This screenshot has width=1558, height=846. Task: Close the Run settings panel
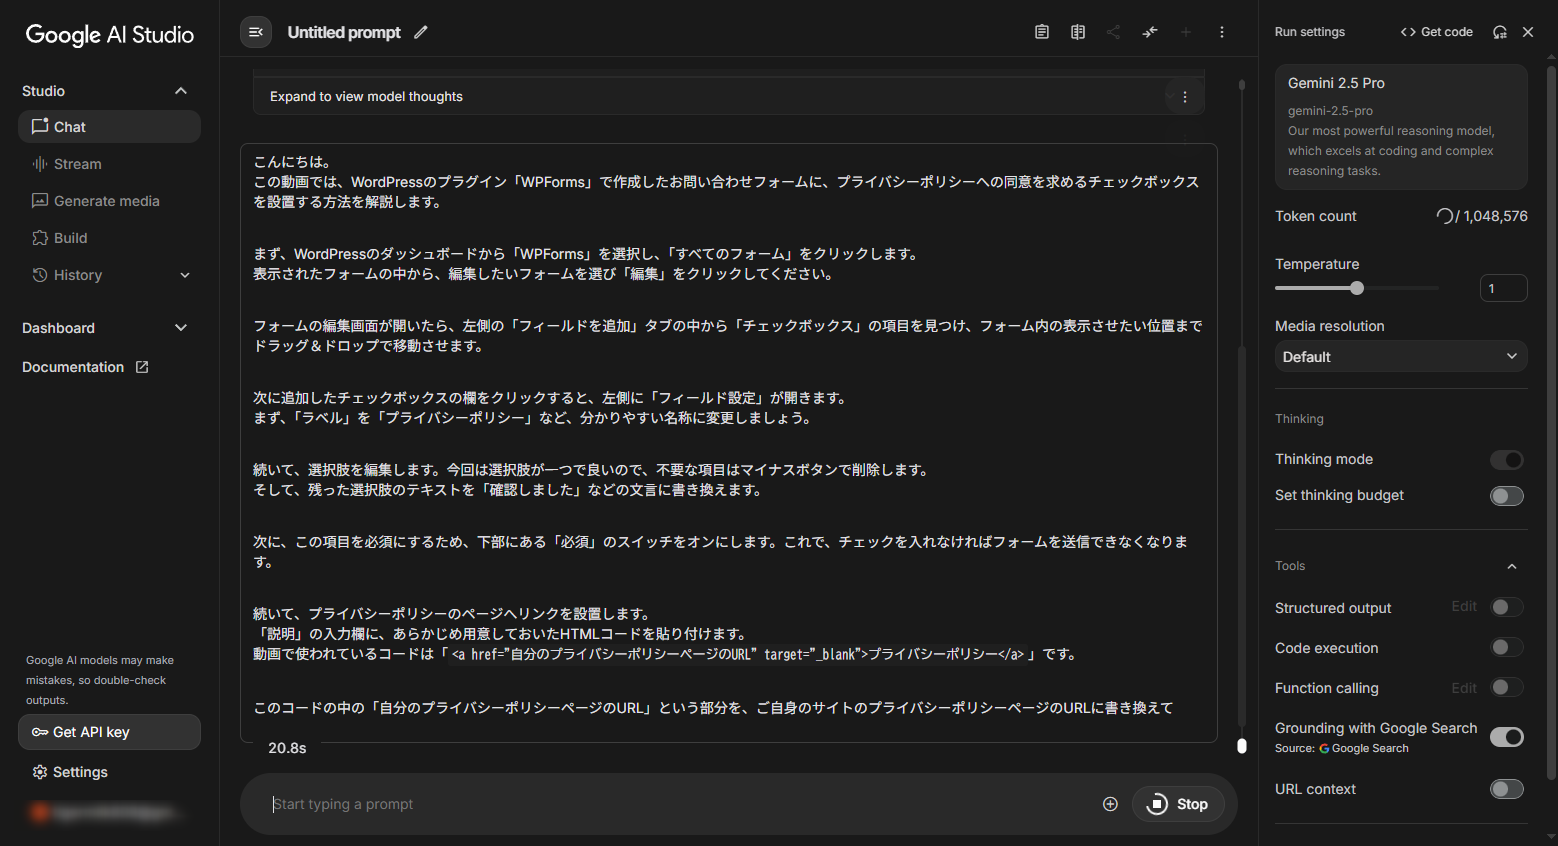[1528, 32]
